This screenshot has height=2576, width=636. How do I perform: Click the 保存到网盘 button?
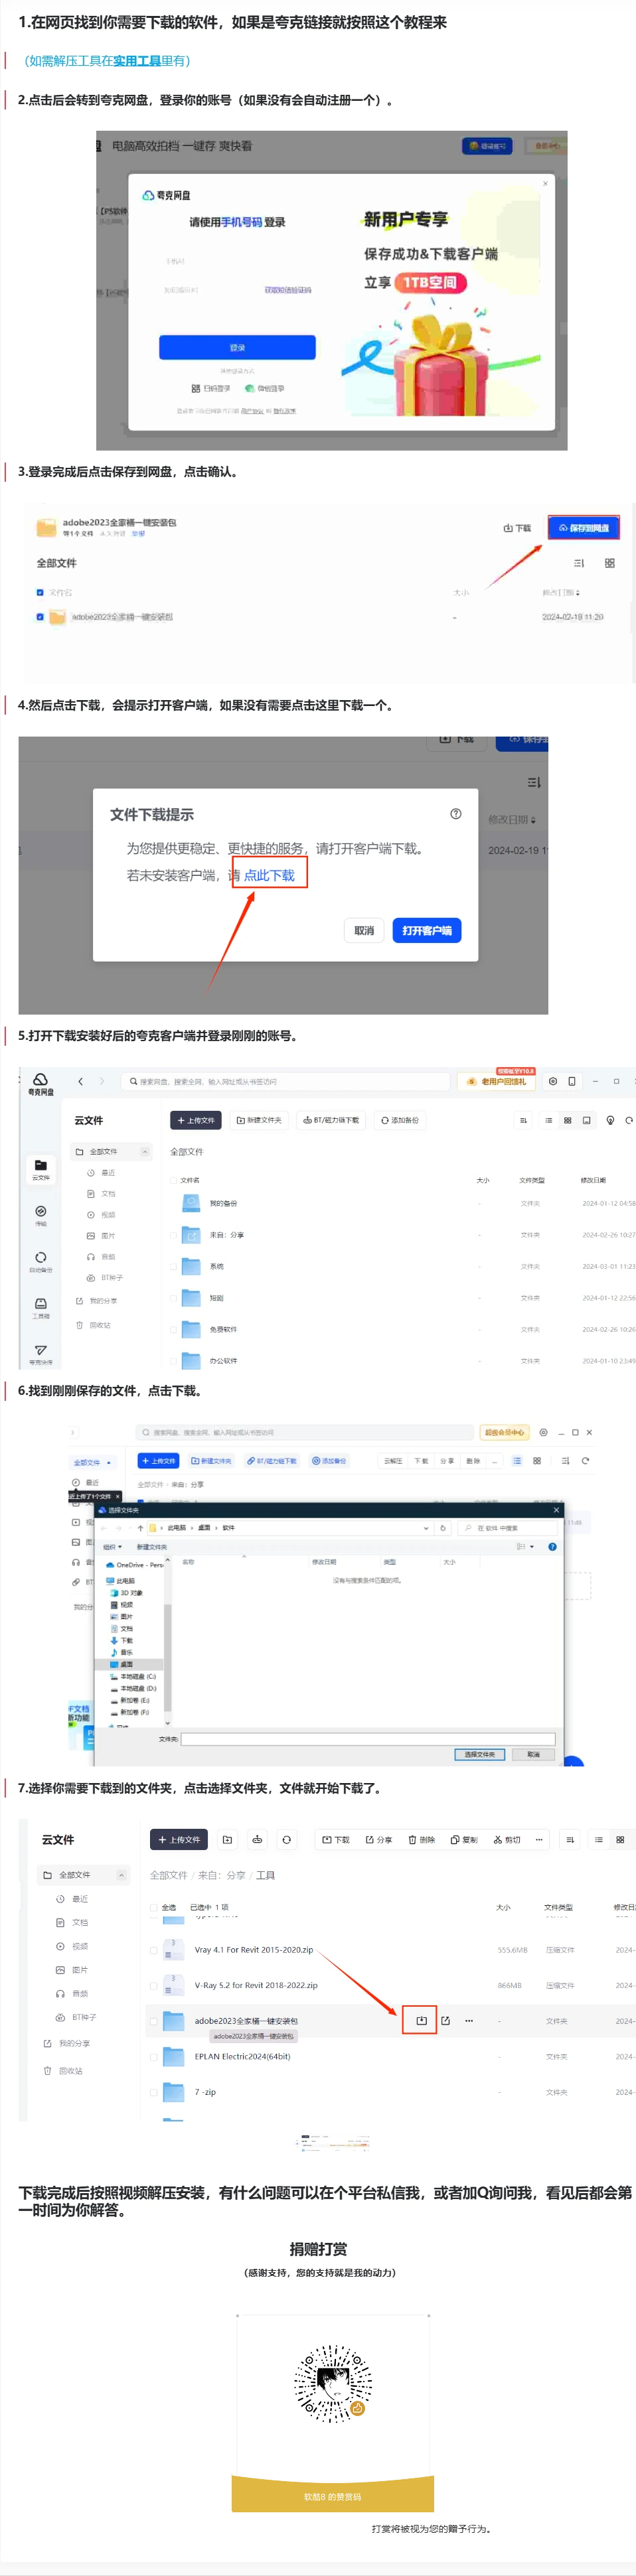pos(583,527)
